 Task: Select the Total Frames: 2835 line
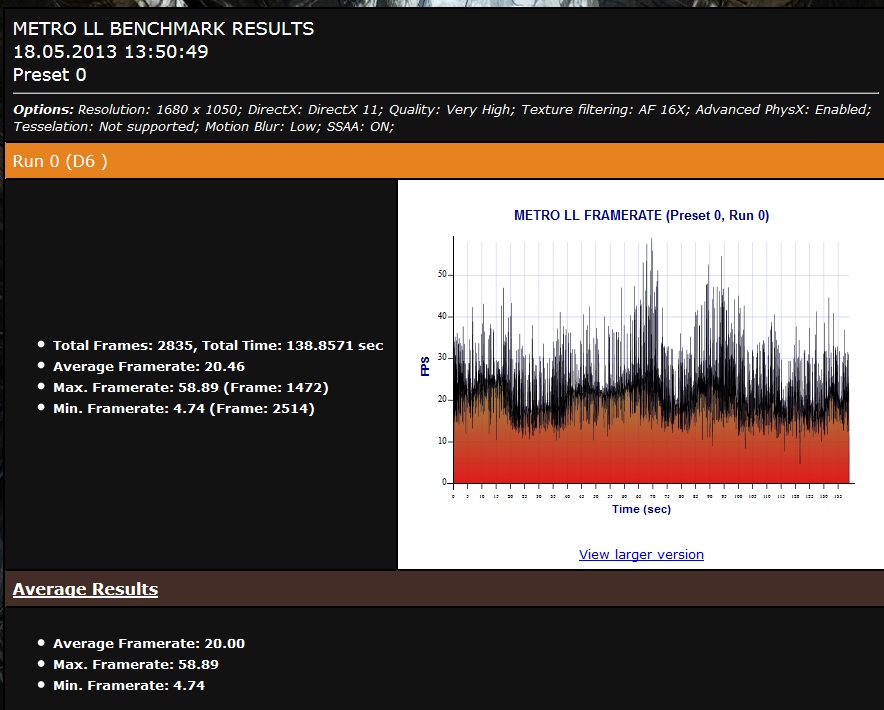pyautogui.click(x=218, y=345)
